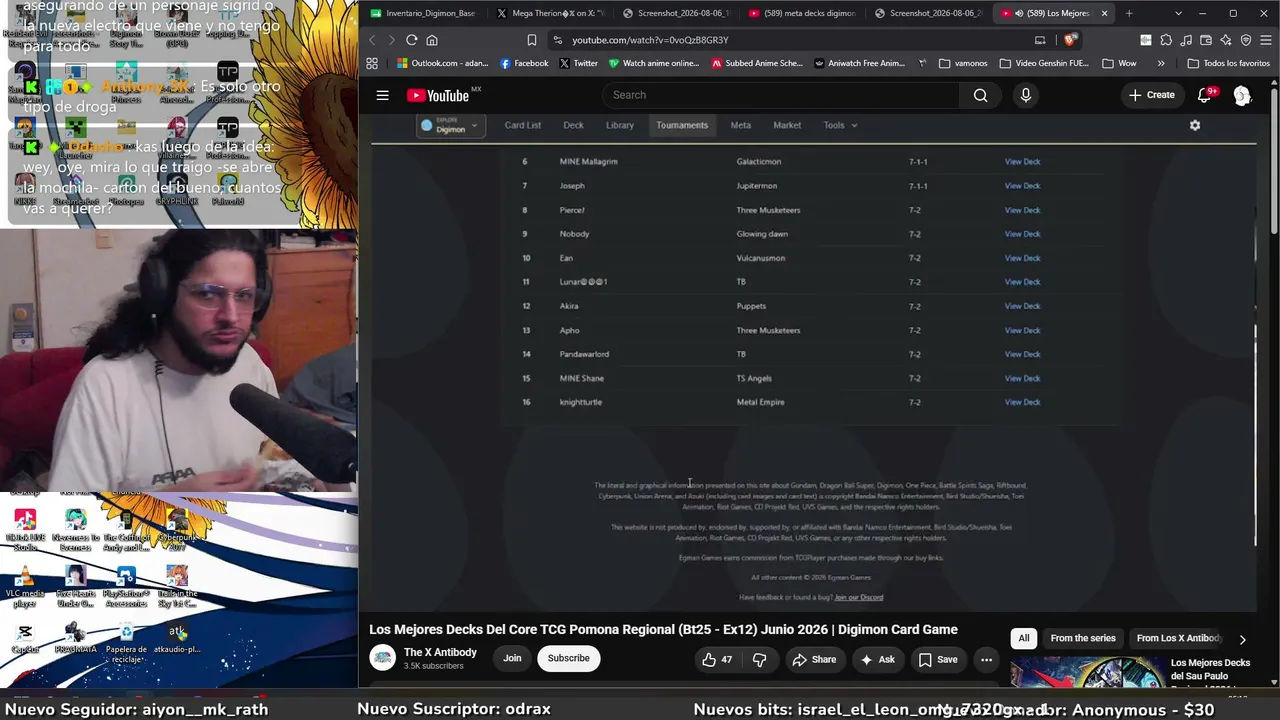Click the browser address bar URL

pos(650,40)
